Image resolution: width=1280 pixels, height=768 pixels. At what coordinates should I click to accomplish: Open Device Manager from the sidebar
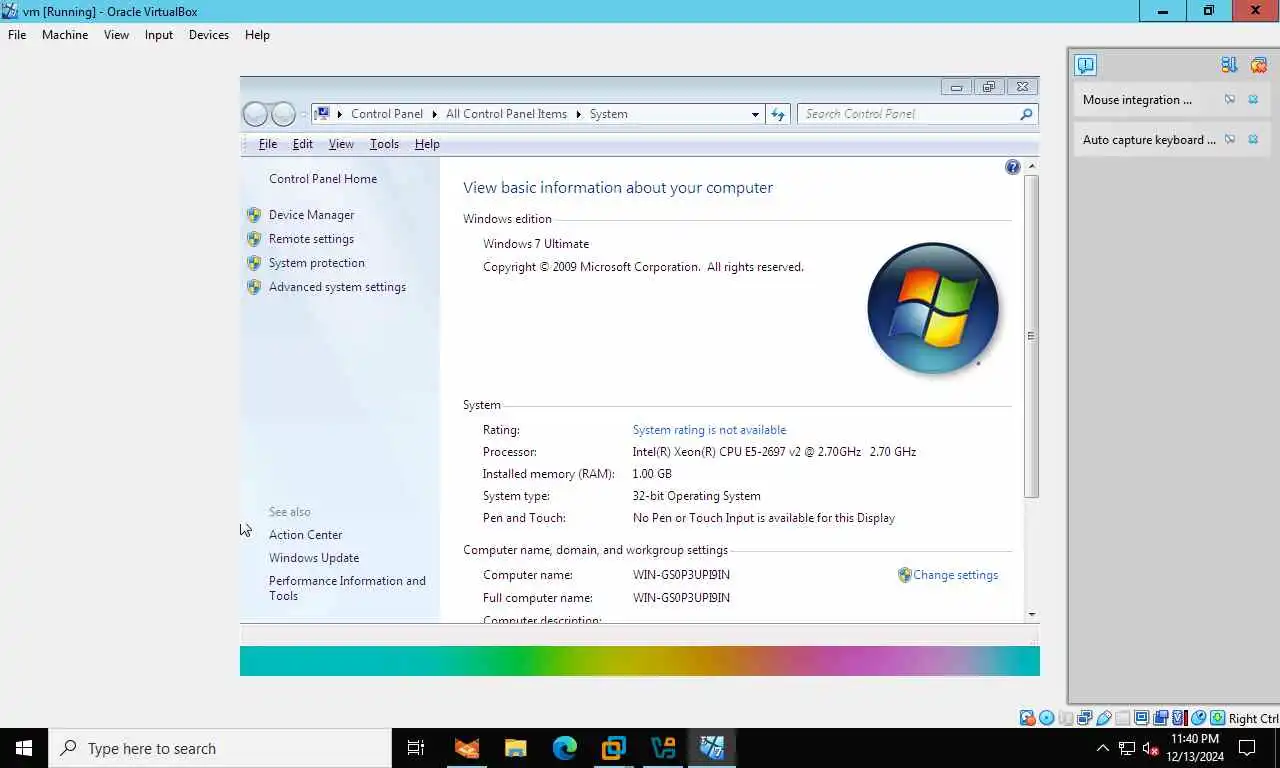(311, 215)
